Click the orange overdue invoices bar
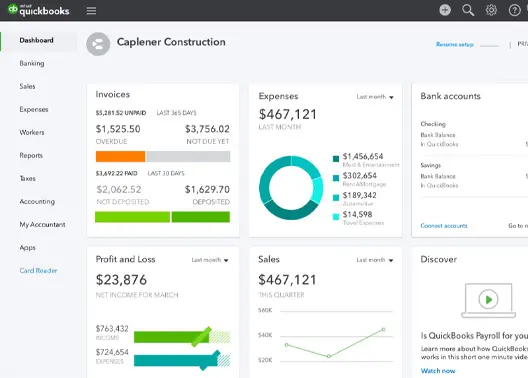This screenshot has height=378, width=528. (120, 157)
